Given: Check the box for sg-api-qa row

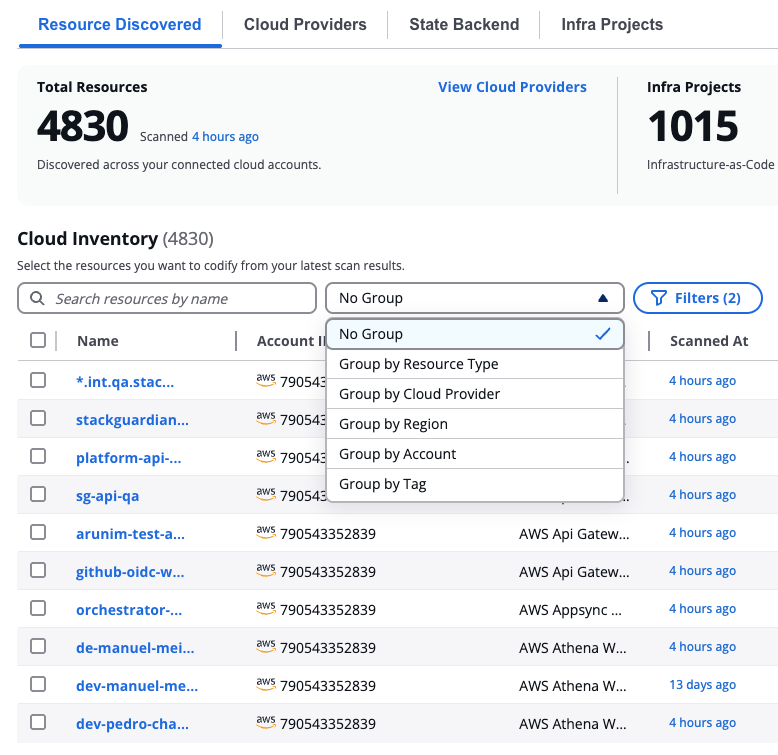Looking at the screenshot, I should tap(38, 494).
